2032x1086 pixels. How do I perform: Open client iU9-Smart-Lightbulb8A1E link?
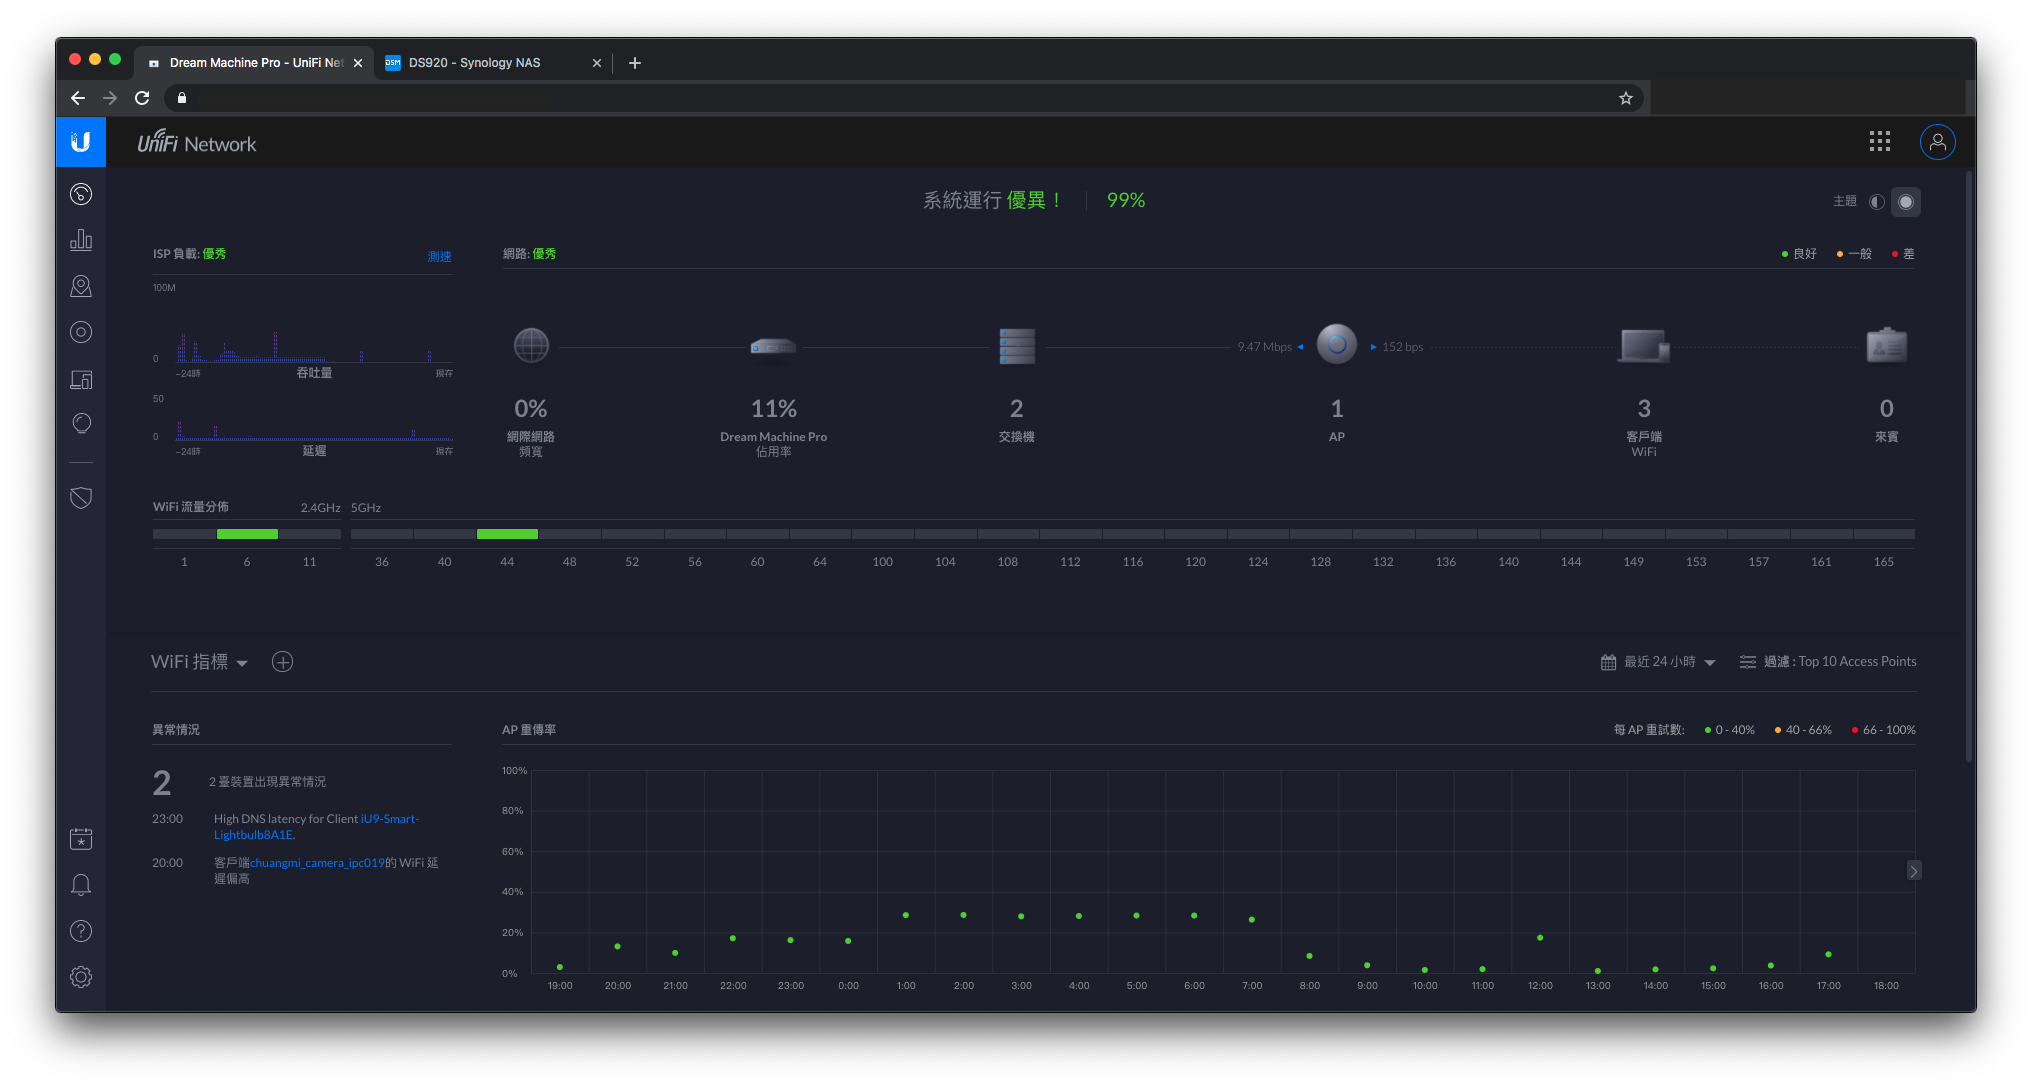pos(316,827)
